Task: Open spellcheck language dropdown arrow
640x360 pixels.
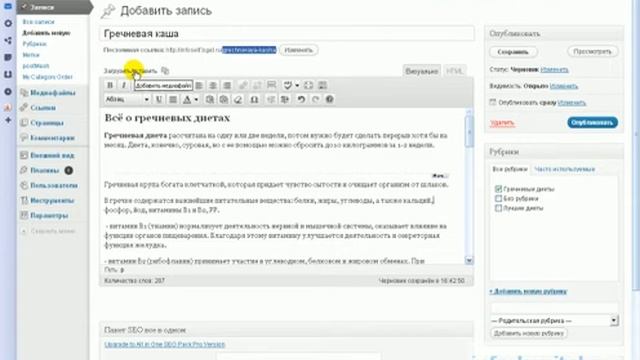Action: click(297, 85)
